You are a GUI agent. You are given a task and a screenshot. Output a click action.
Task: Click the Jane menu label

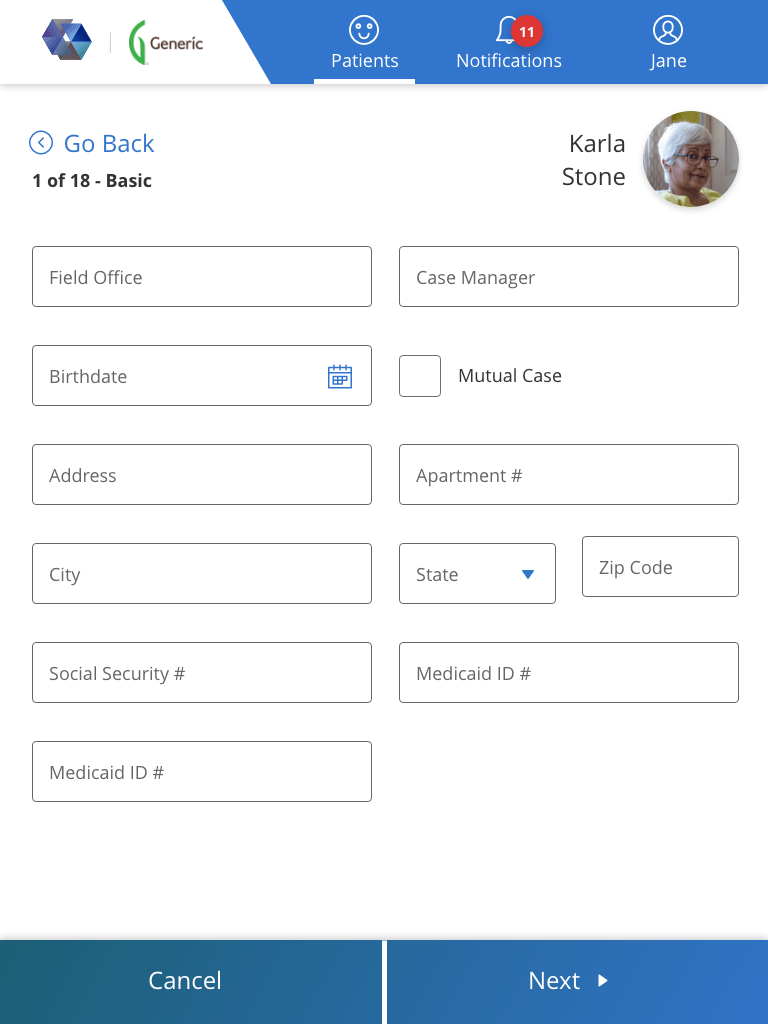[668, 61]
